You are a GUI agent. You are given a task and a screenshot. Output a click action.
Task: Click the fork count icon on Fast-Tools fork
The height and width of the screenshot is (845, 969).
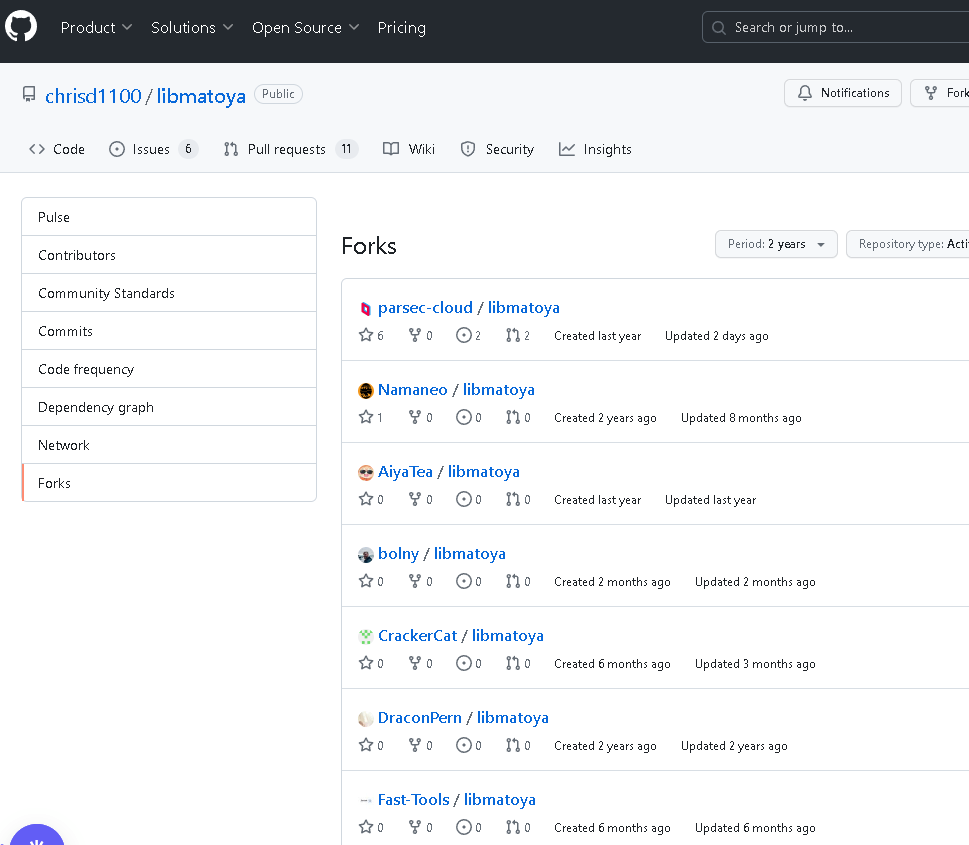click(x=415, y=827)
